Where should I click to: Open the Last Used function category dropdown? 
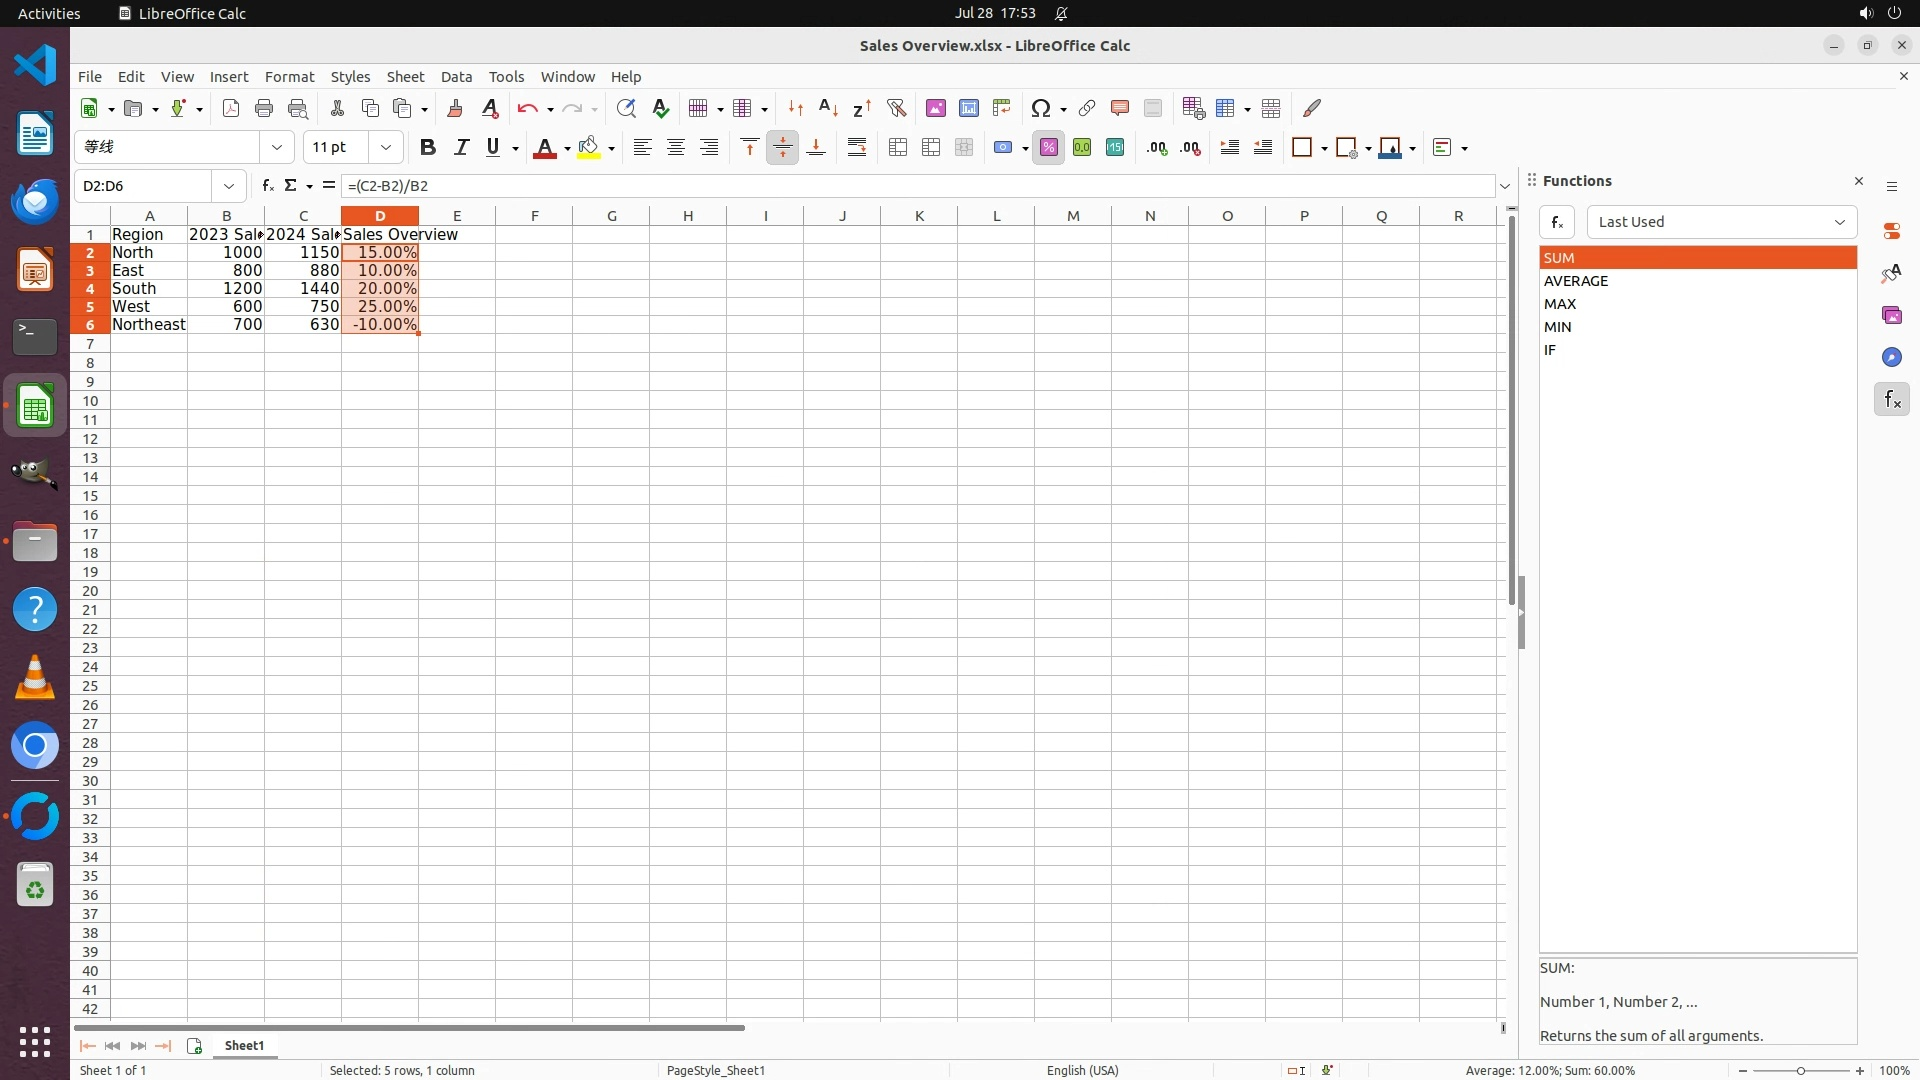(1721, 222)
